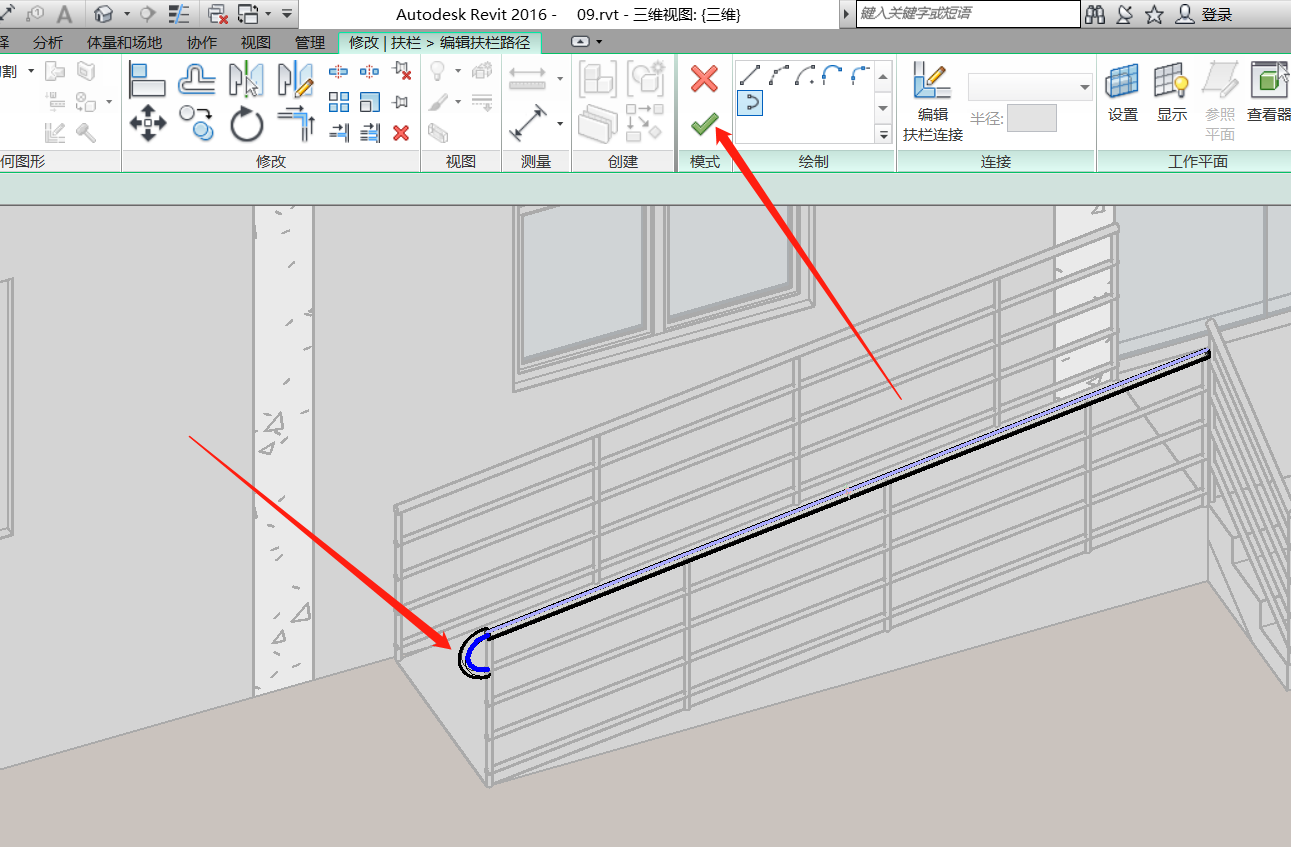
Task: Select the straight Line draw tool
Action: coord(749,75)
